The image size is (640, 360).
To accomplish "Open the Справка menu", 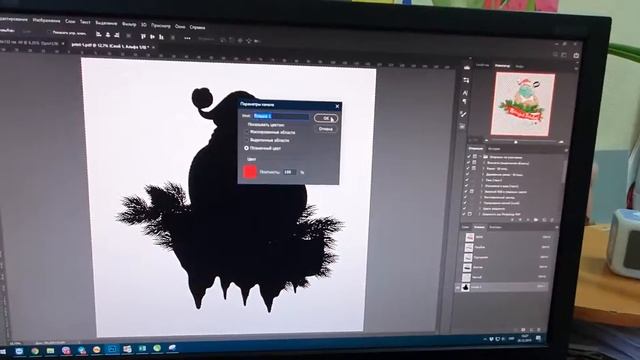I will [x=197, y=27].
